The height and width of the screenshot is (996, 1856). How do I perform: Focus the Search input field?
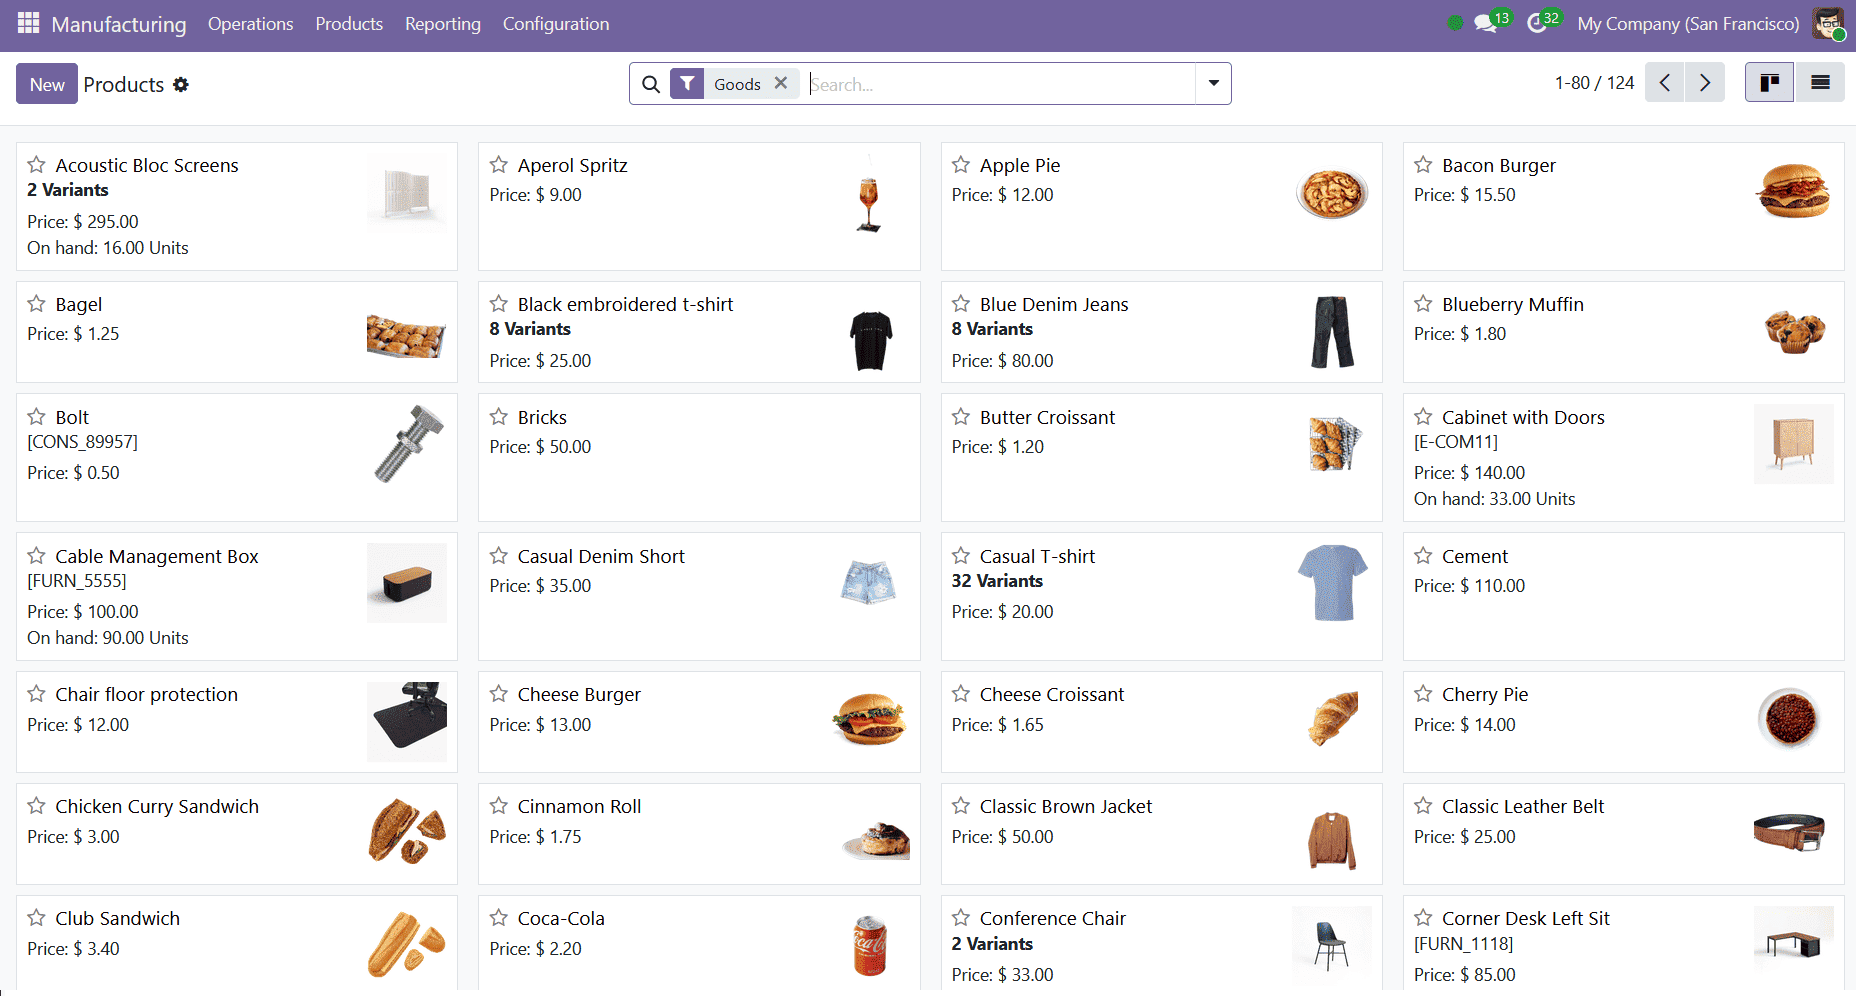[x=1000, y=84]
